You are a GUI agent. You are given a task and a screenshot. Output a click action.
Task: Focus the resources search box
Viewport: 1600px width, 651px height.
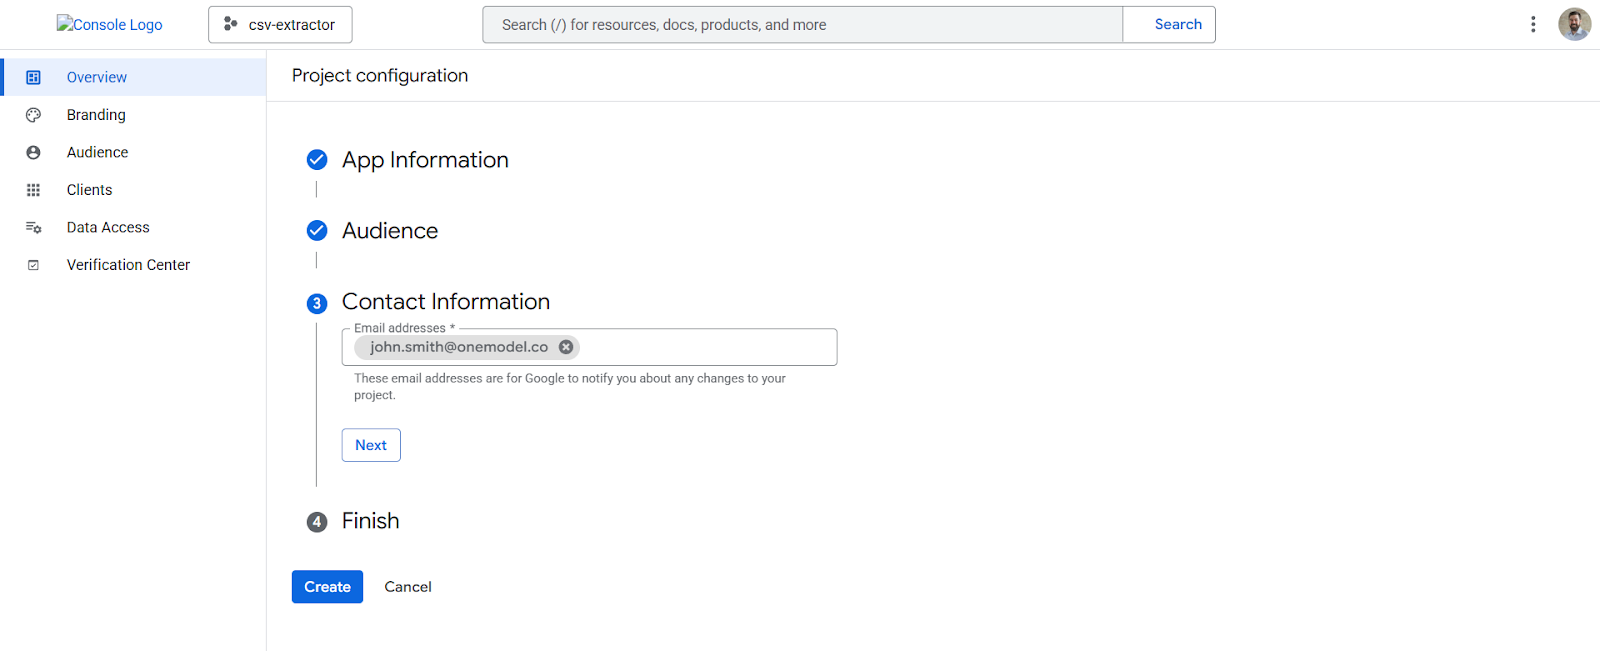802,25
